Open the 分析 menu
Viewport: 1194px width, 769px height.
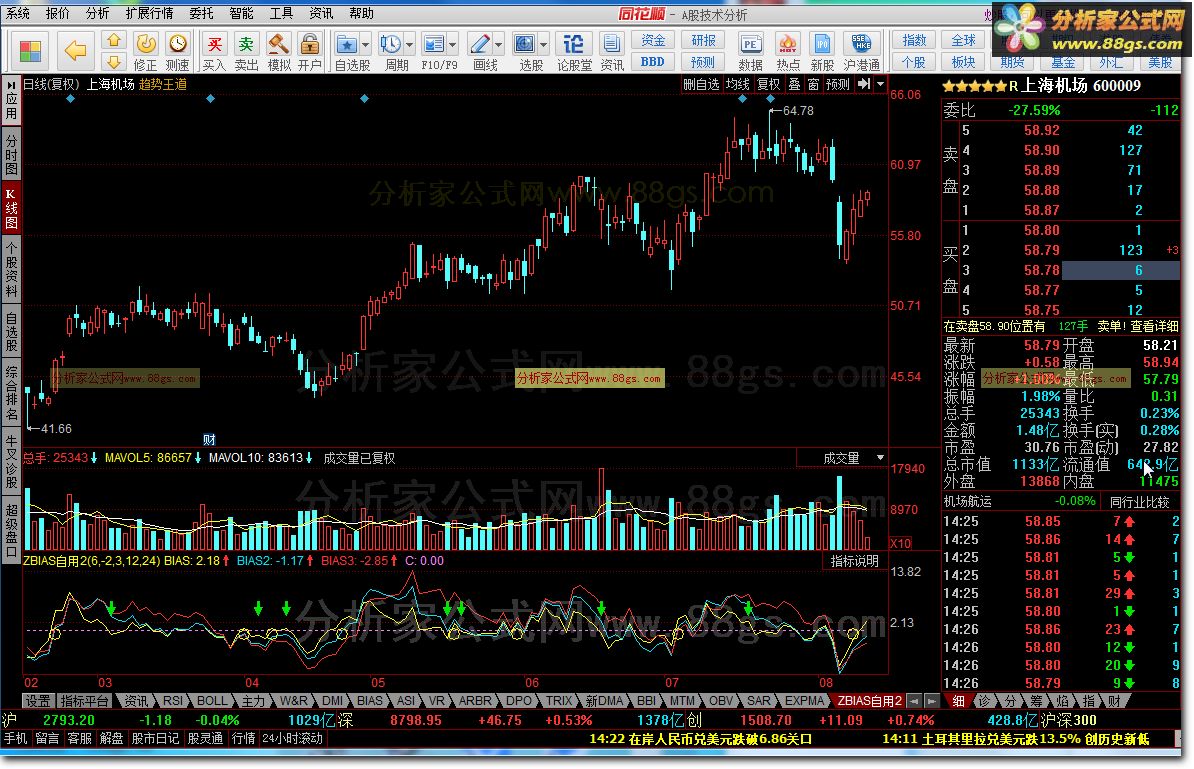(97, 13)
